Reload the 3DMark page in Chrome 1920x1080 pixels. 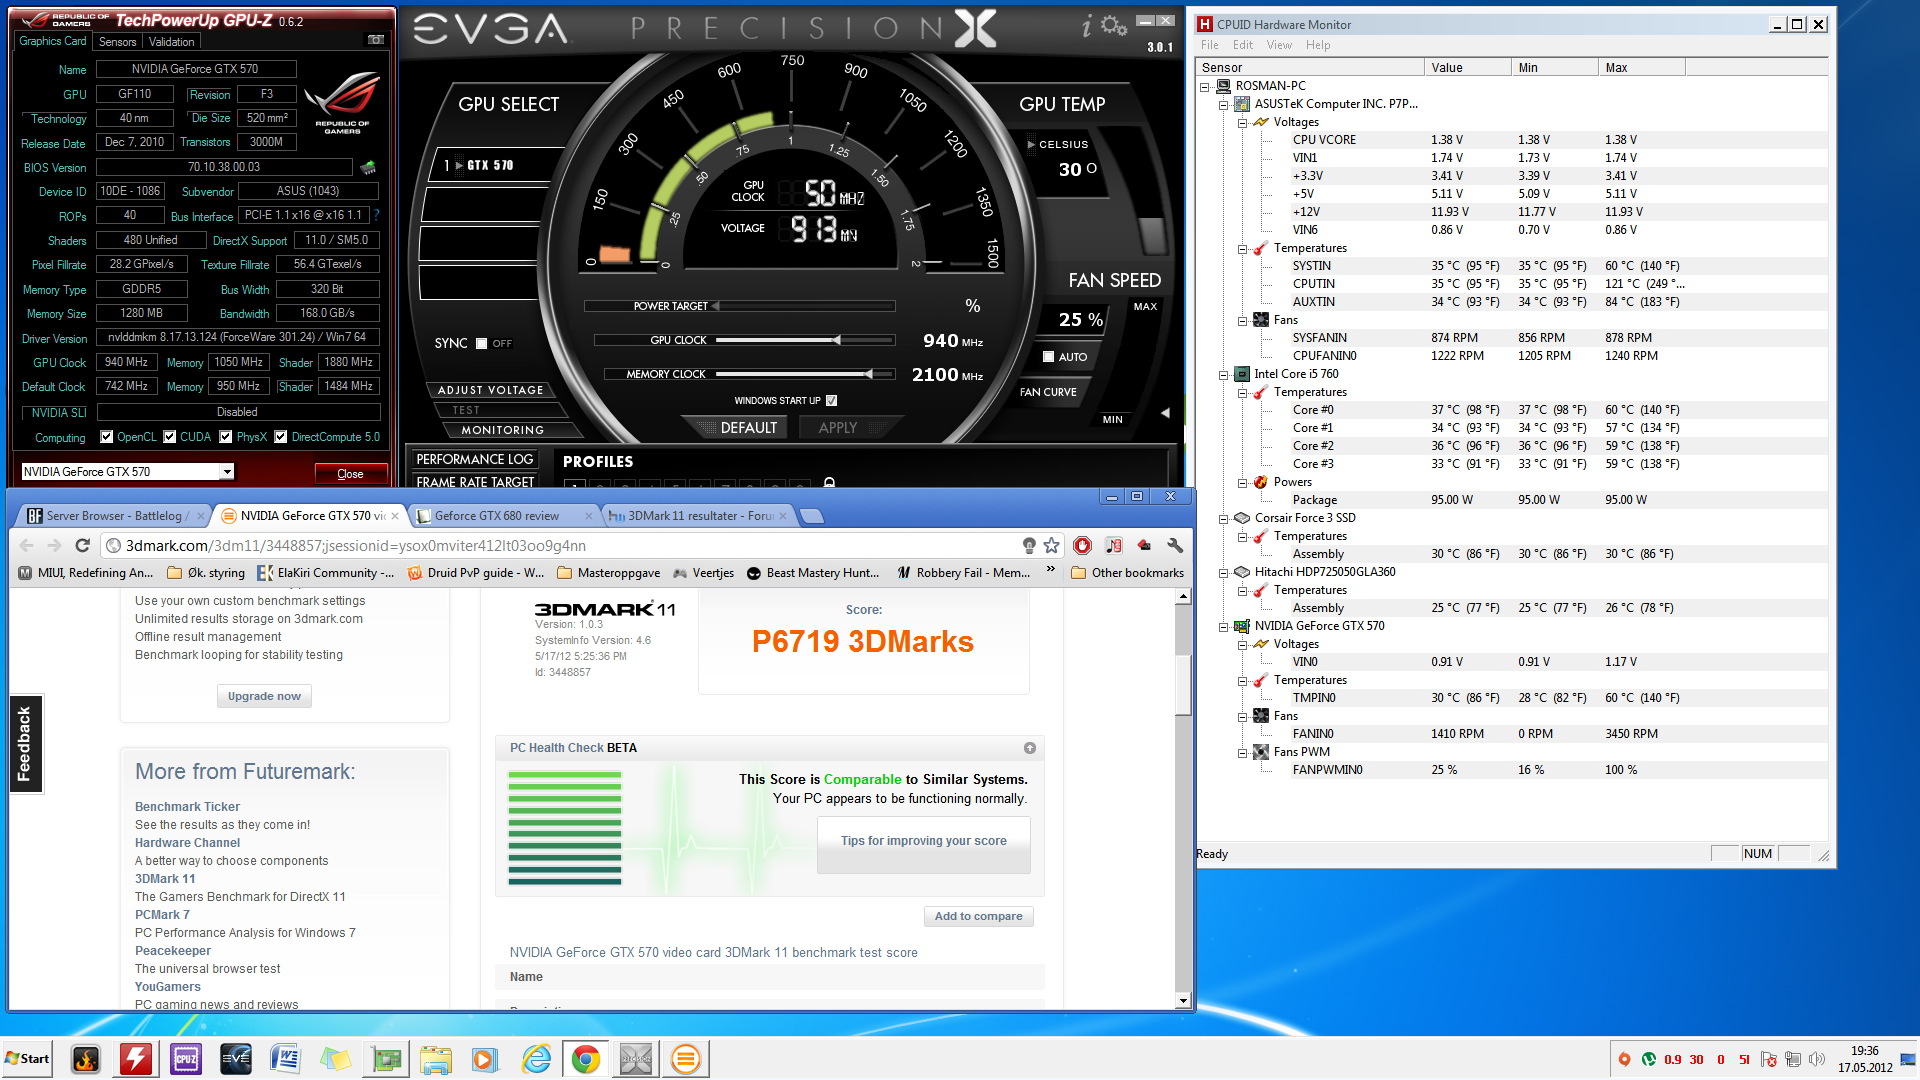pos(83,545)
